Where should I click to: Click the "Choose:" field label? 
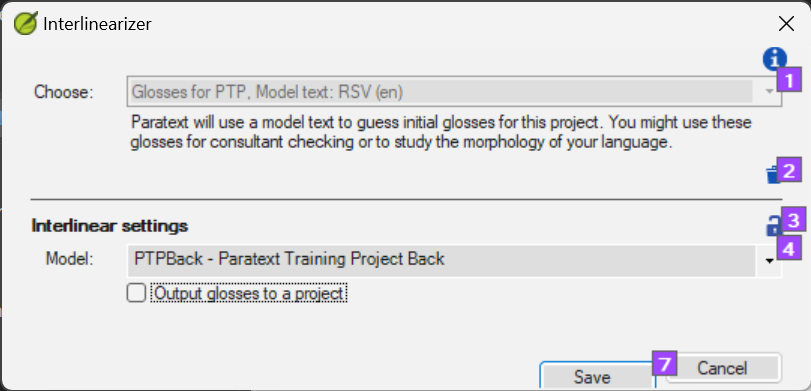click(63, 92)
